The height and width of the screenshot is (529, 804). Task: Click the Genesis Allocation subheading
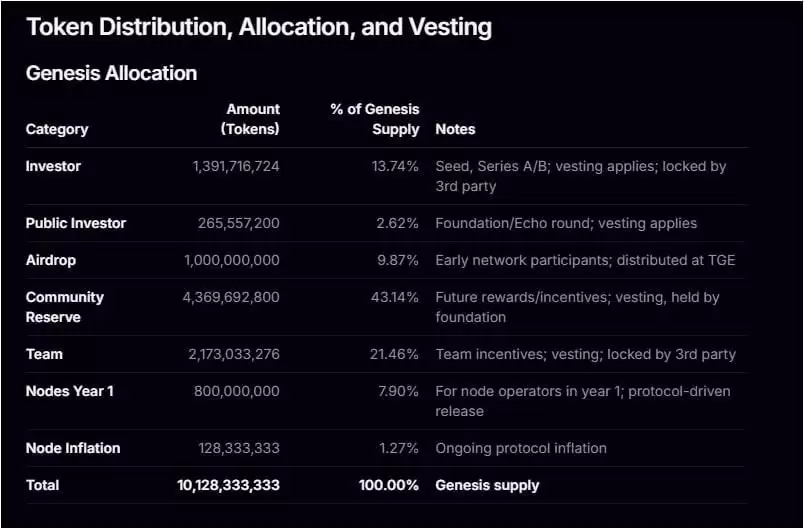[x=111, y=73]
